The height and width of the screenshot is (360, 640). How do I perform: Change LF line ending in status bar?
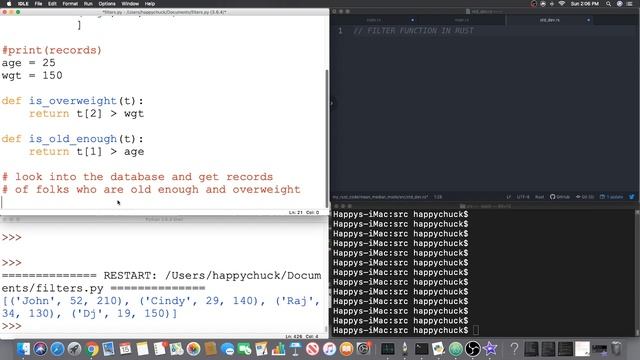click(x=509, y=197)
